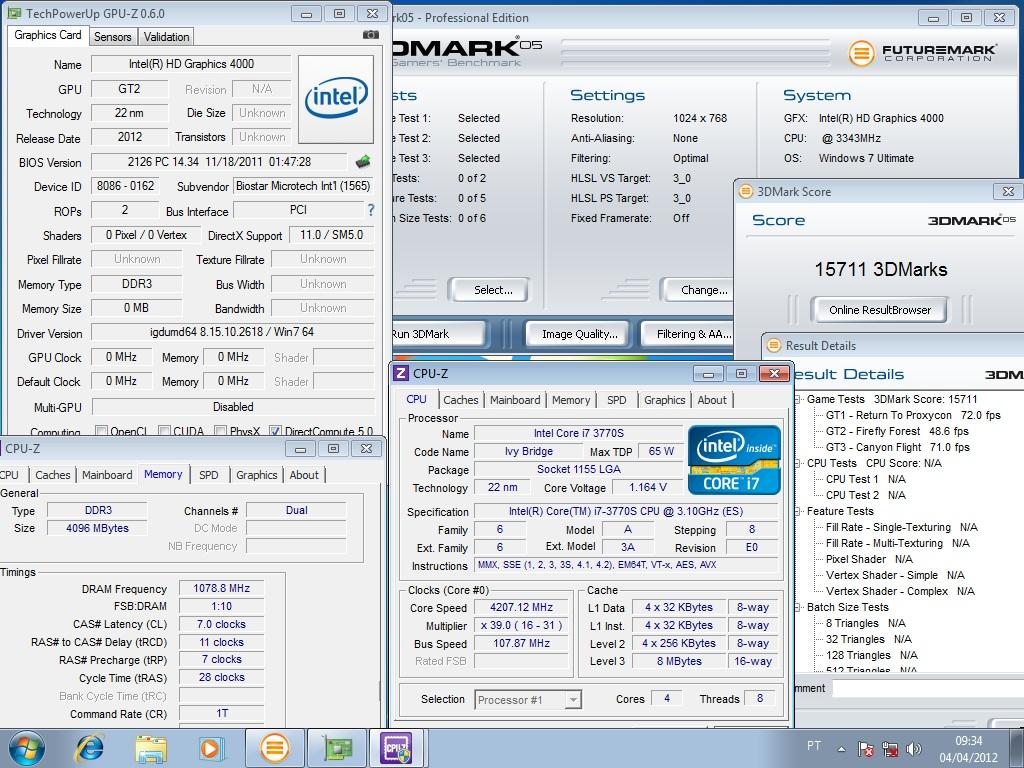This screenshot has height=768, width=1024.
Task: Switch to Mainboard tab in front CPU-Z
Action: [x=515, y=400]
